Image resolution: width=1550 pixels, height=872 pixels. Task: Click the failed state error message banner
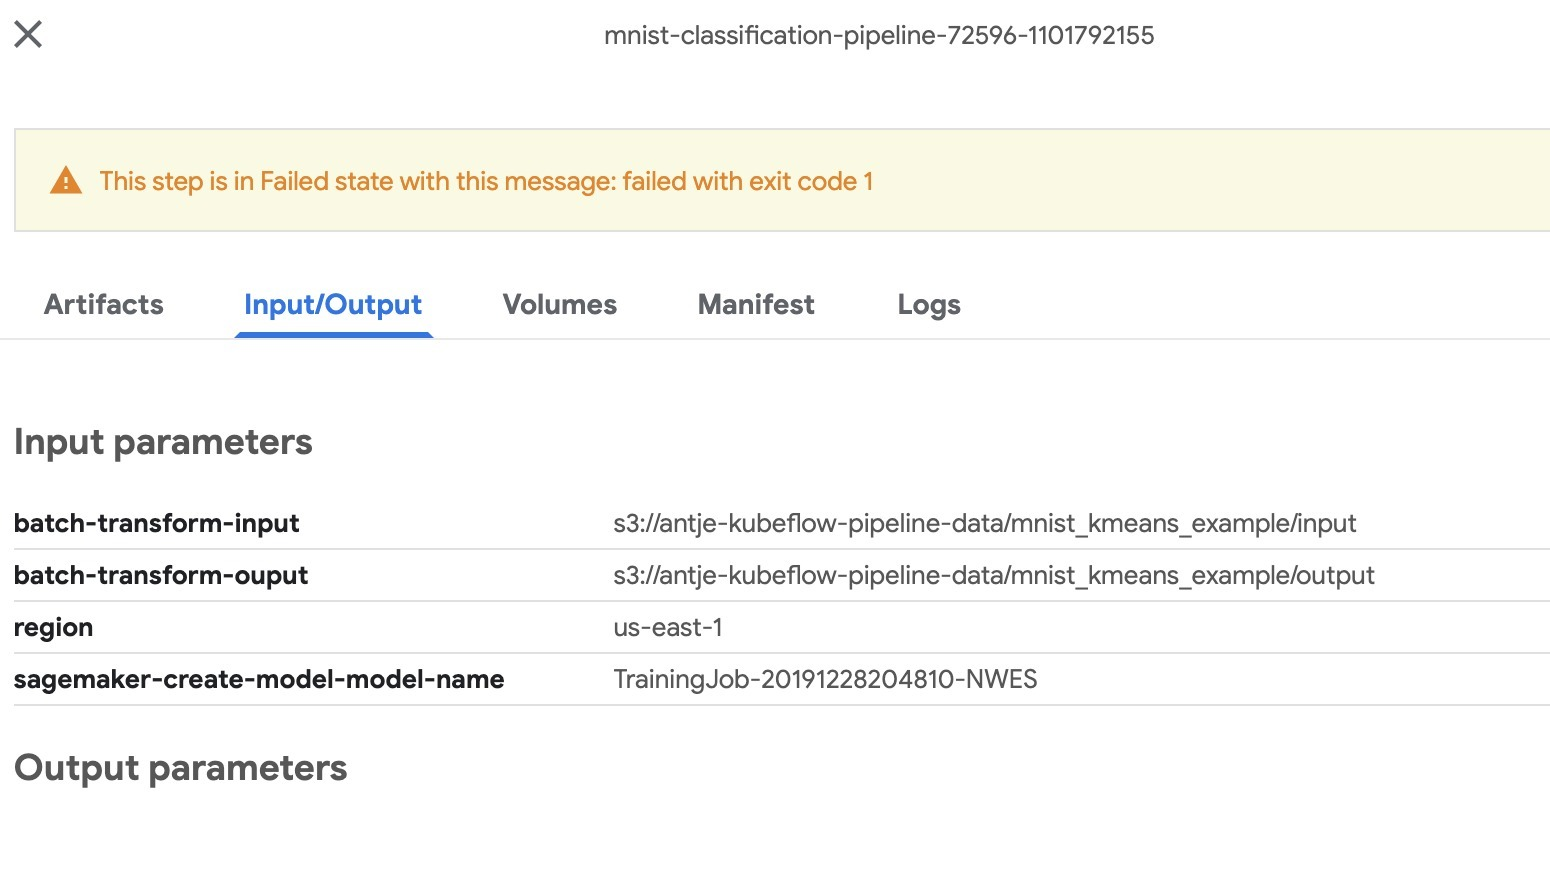(x=486, y=181)
